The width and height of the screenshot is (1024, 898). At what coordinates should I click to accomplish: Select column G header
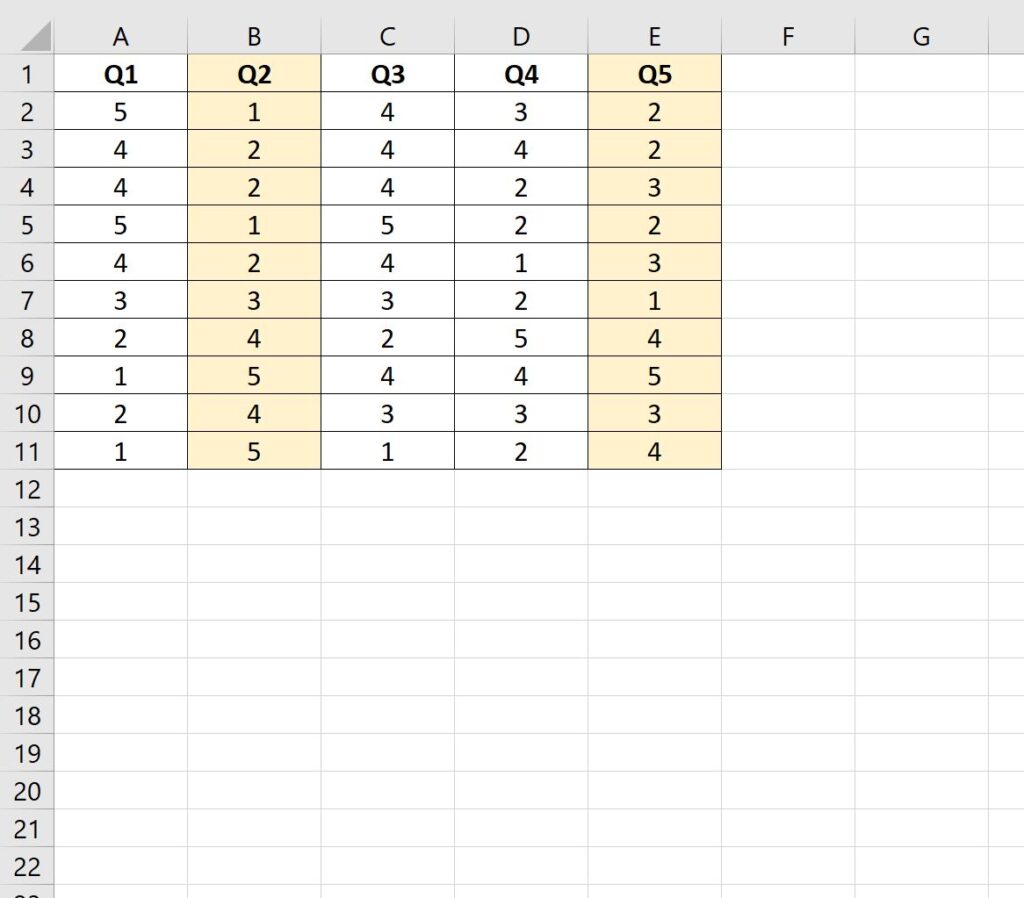tap(920, 36)
